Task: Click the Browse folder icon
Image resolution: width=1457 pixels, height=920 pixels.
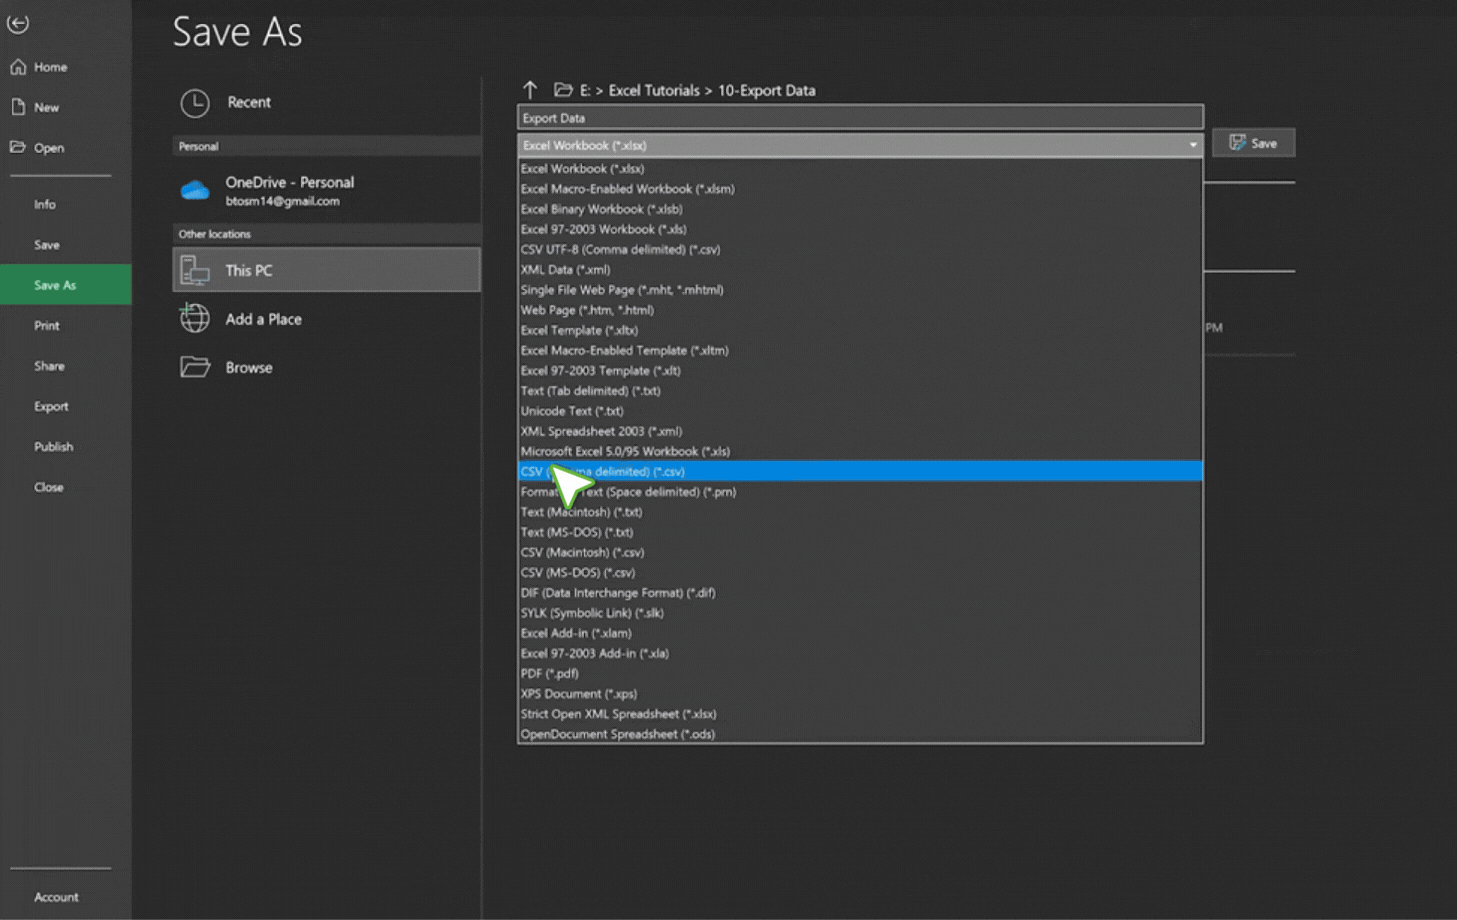Action: 195,367
